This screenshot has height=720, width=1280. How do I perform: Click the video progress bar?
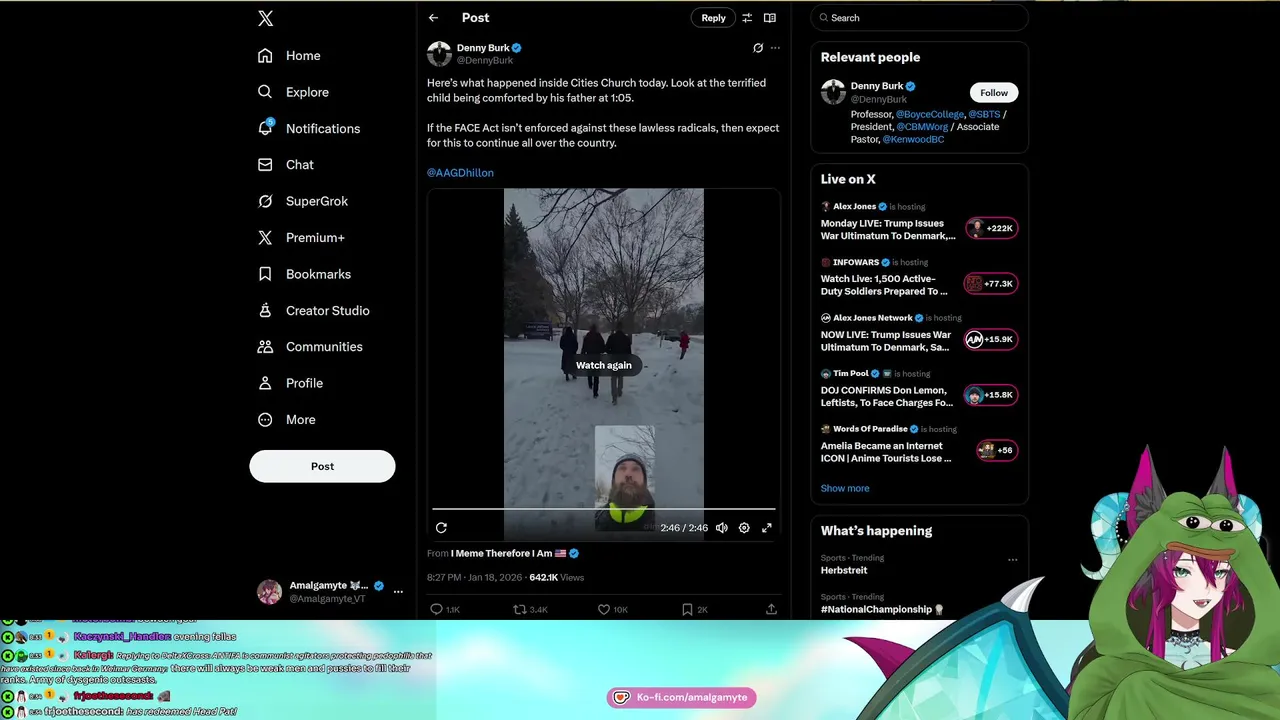(604, 509)
